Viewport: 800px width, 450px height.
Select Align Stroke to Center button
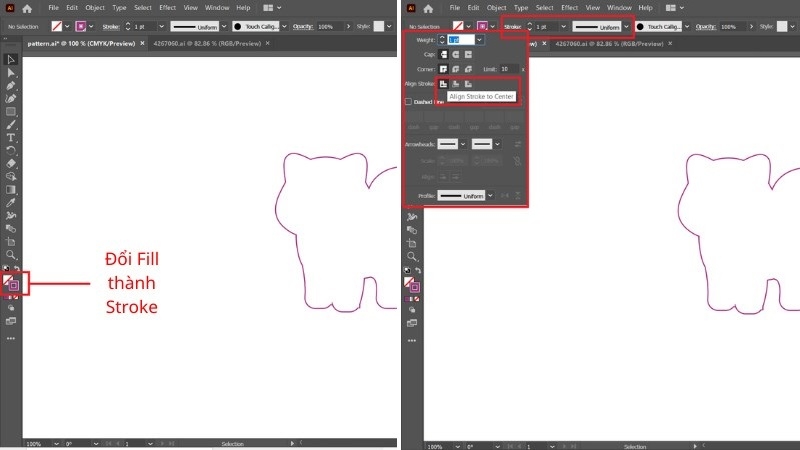pyautogui.click(x=443, y=84)
